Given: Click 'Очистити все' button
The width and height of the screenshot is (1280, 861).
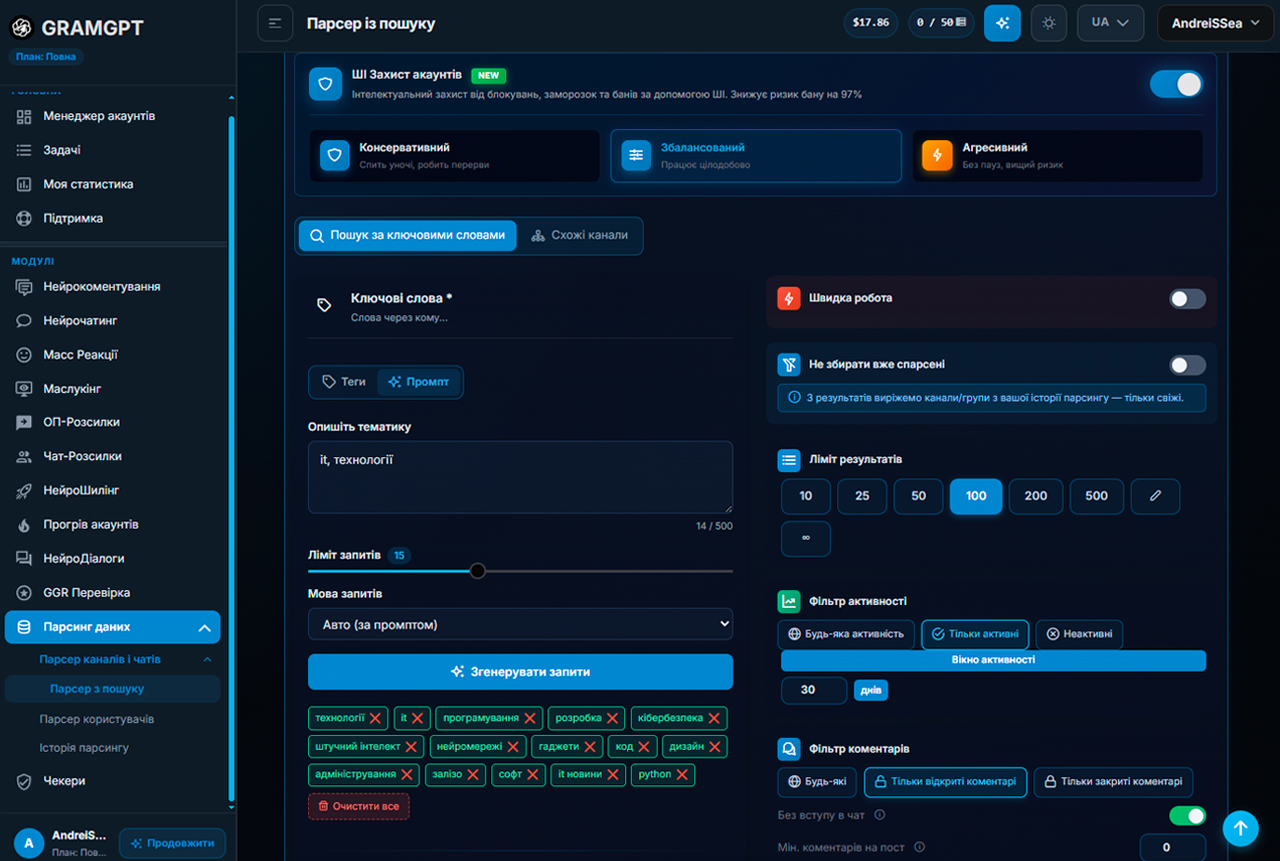Looking at the screenshot, I should 358,806.
